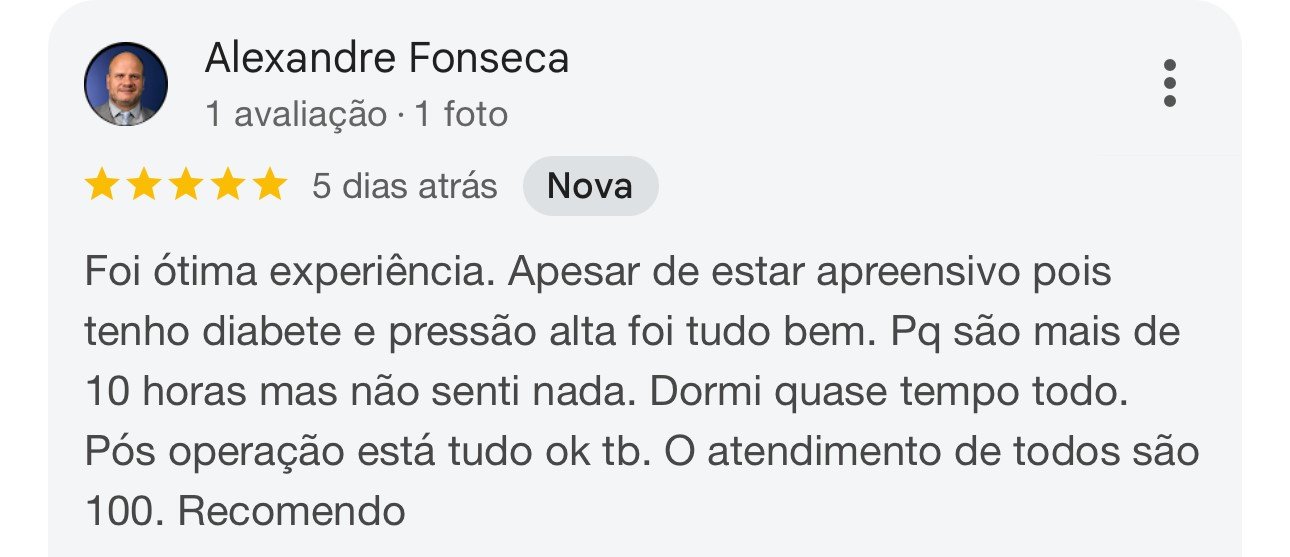Image resolution: width=1290 pixels, height=557 pixels.
Task: Select the fifth yellow rating star
Action: 269,186
